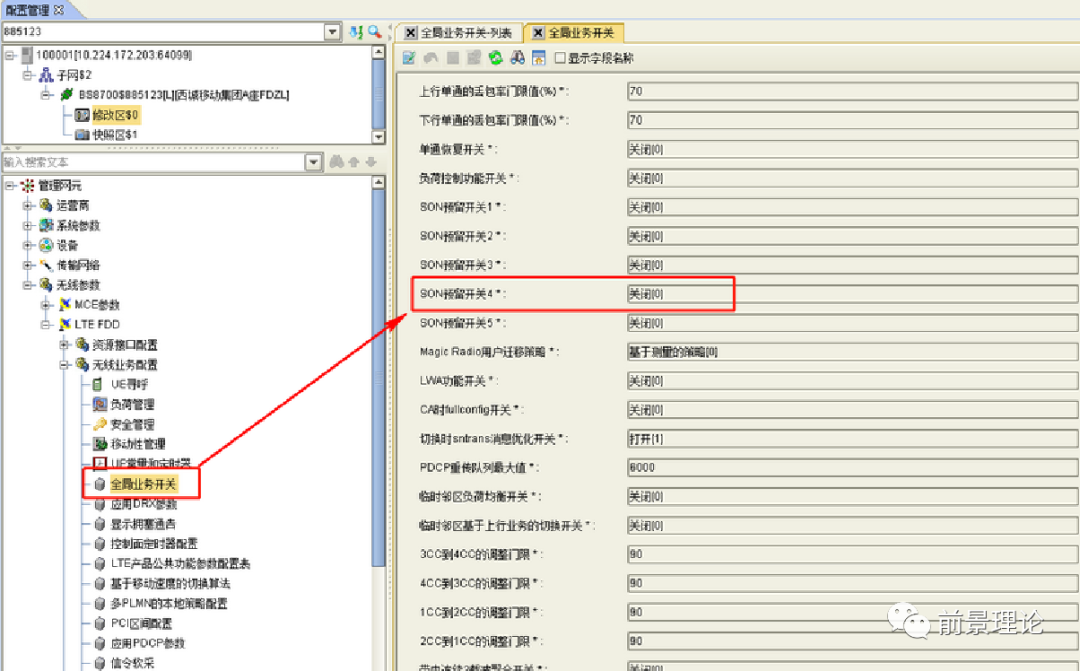
Task: Select 负荷管理 in the navigation tree
Action: [131, 404]
